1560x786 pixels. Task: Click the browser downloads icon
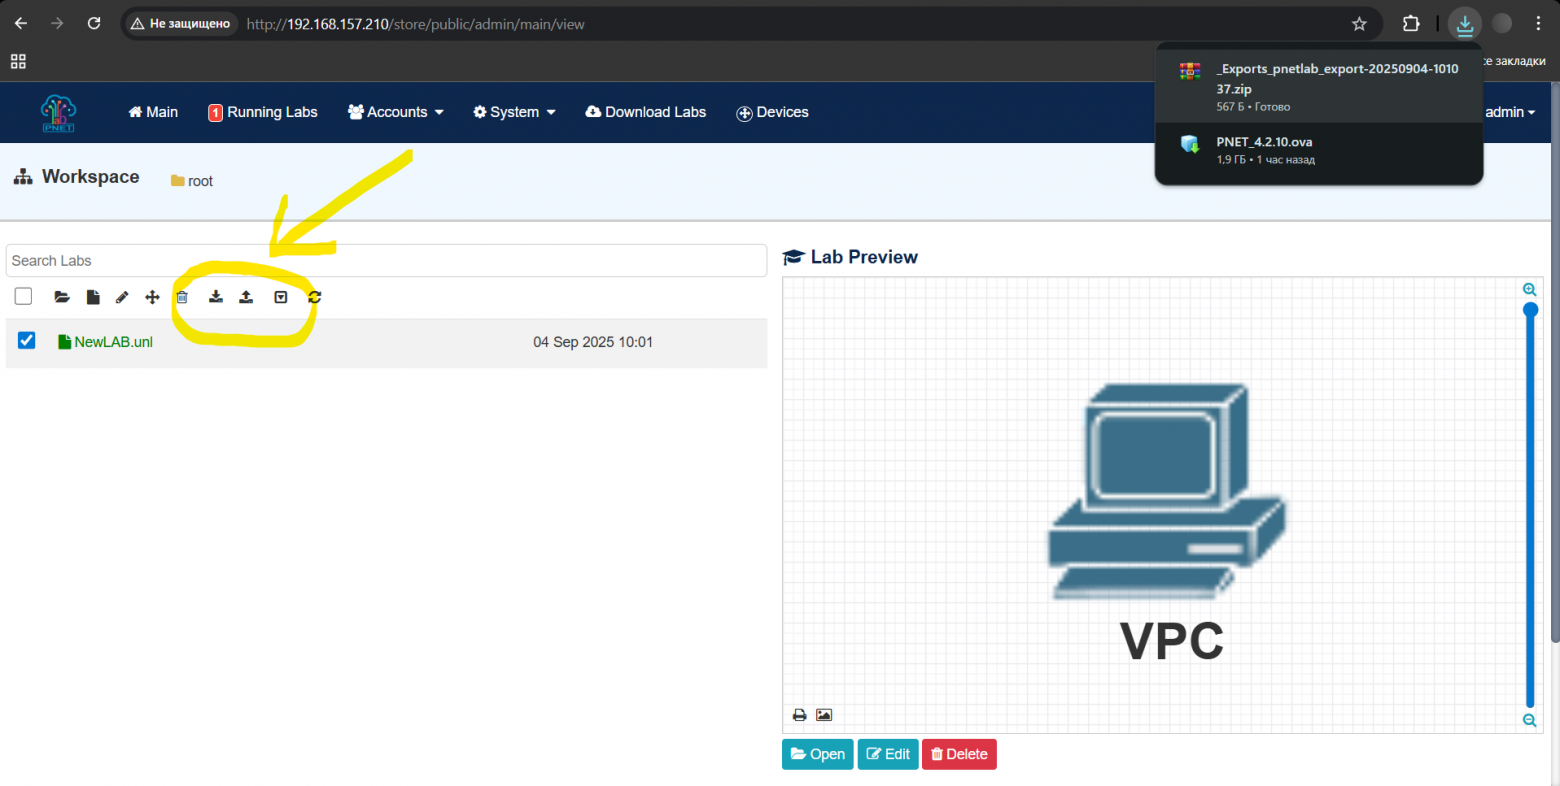pos(1465,24)
